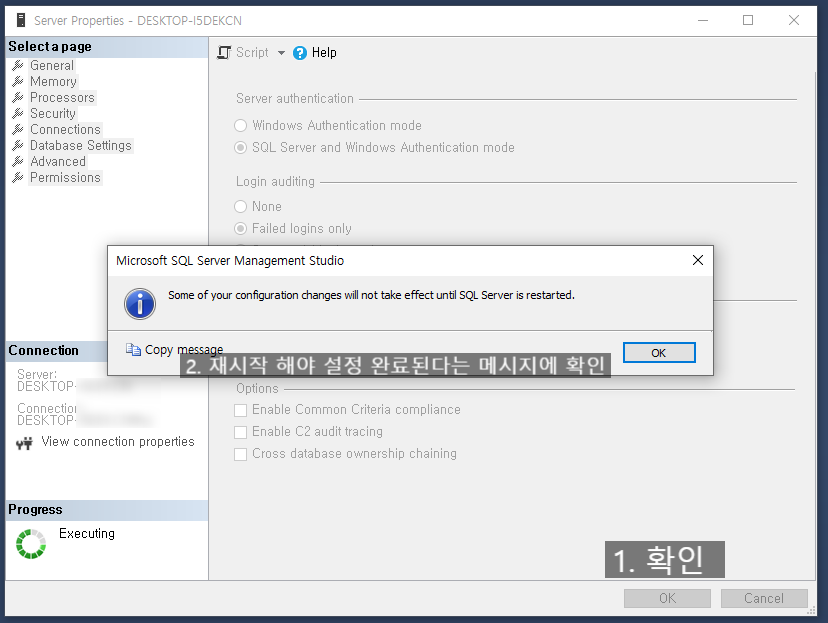The image size is (828, 623).
Task: Open the Security page
Action: [53, 114]
